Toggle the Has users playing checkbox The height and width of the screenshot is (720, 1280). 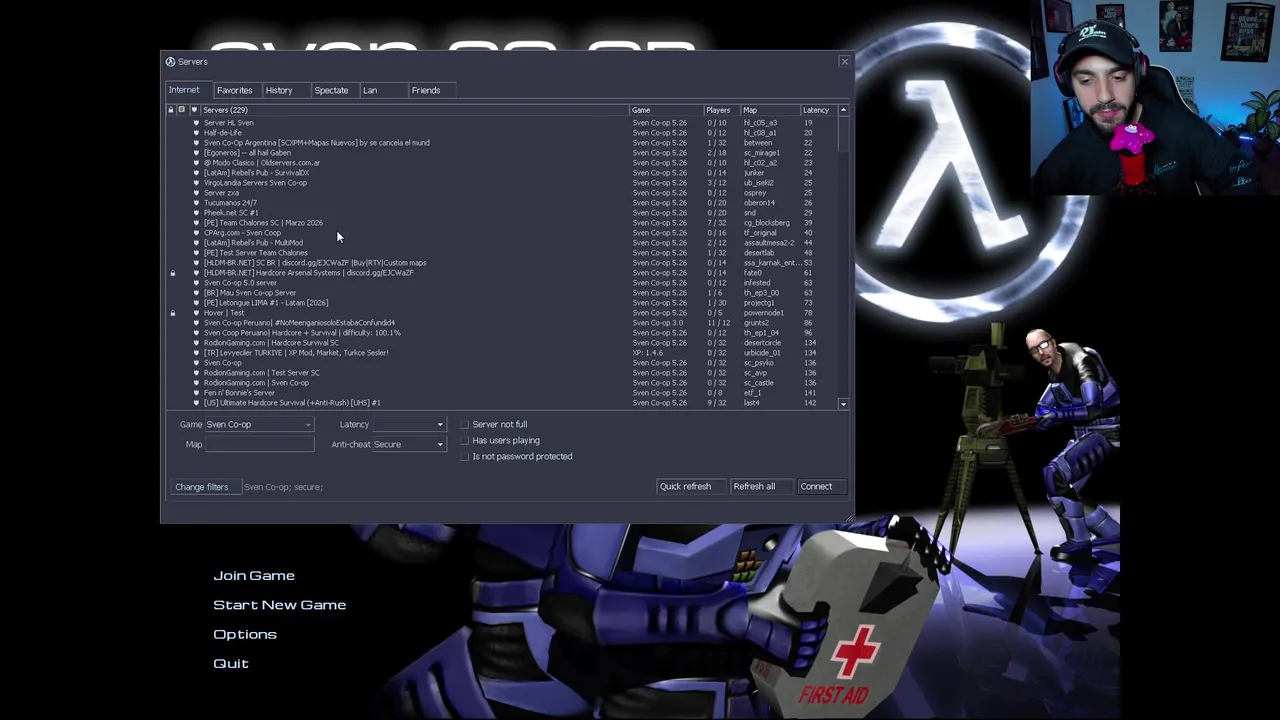tap(464, 441)
